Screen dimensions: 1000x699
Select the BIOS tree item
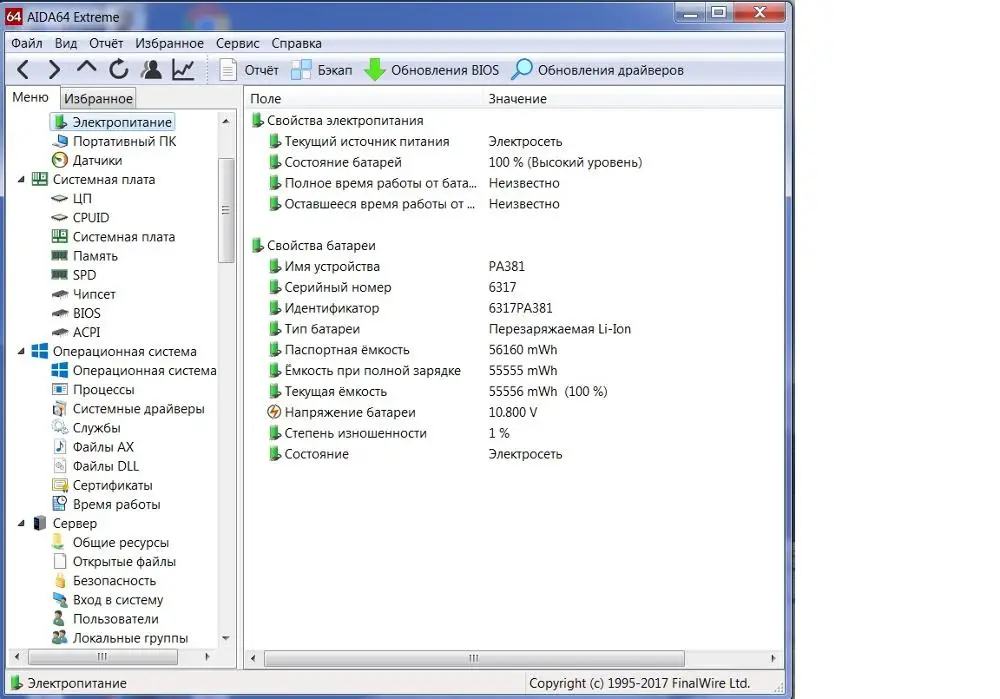(x=76, y=313)
